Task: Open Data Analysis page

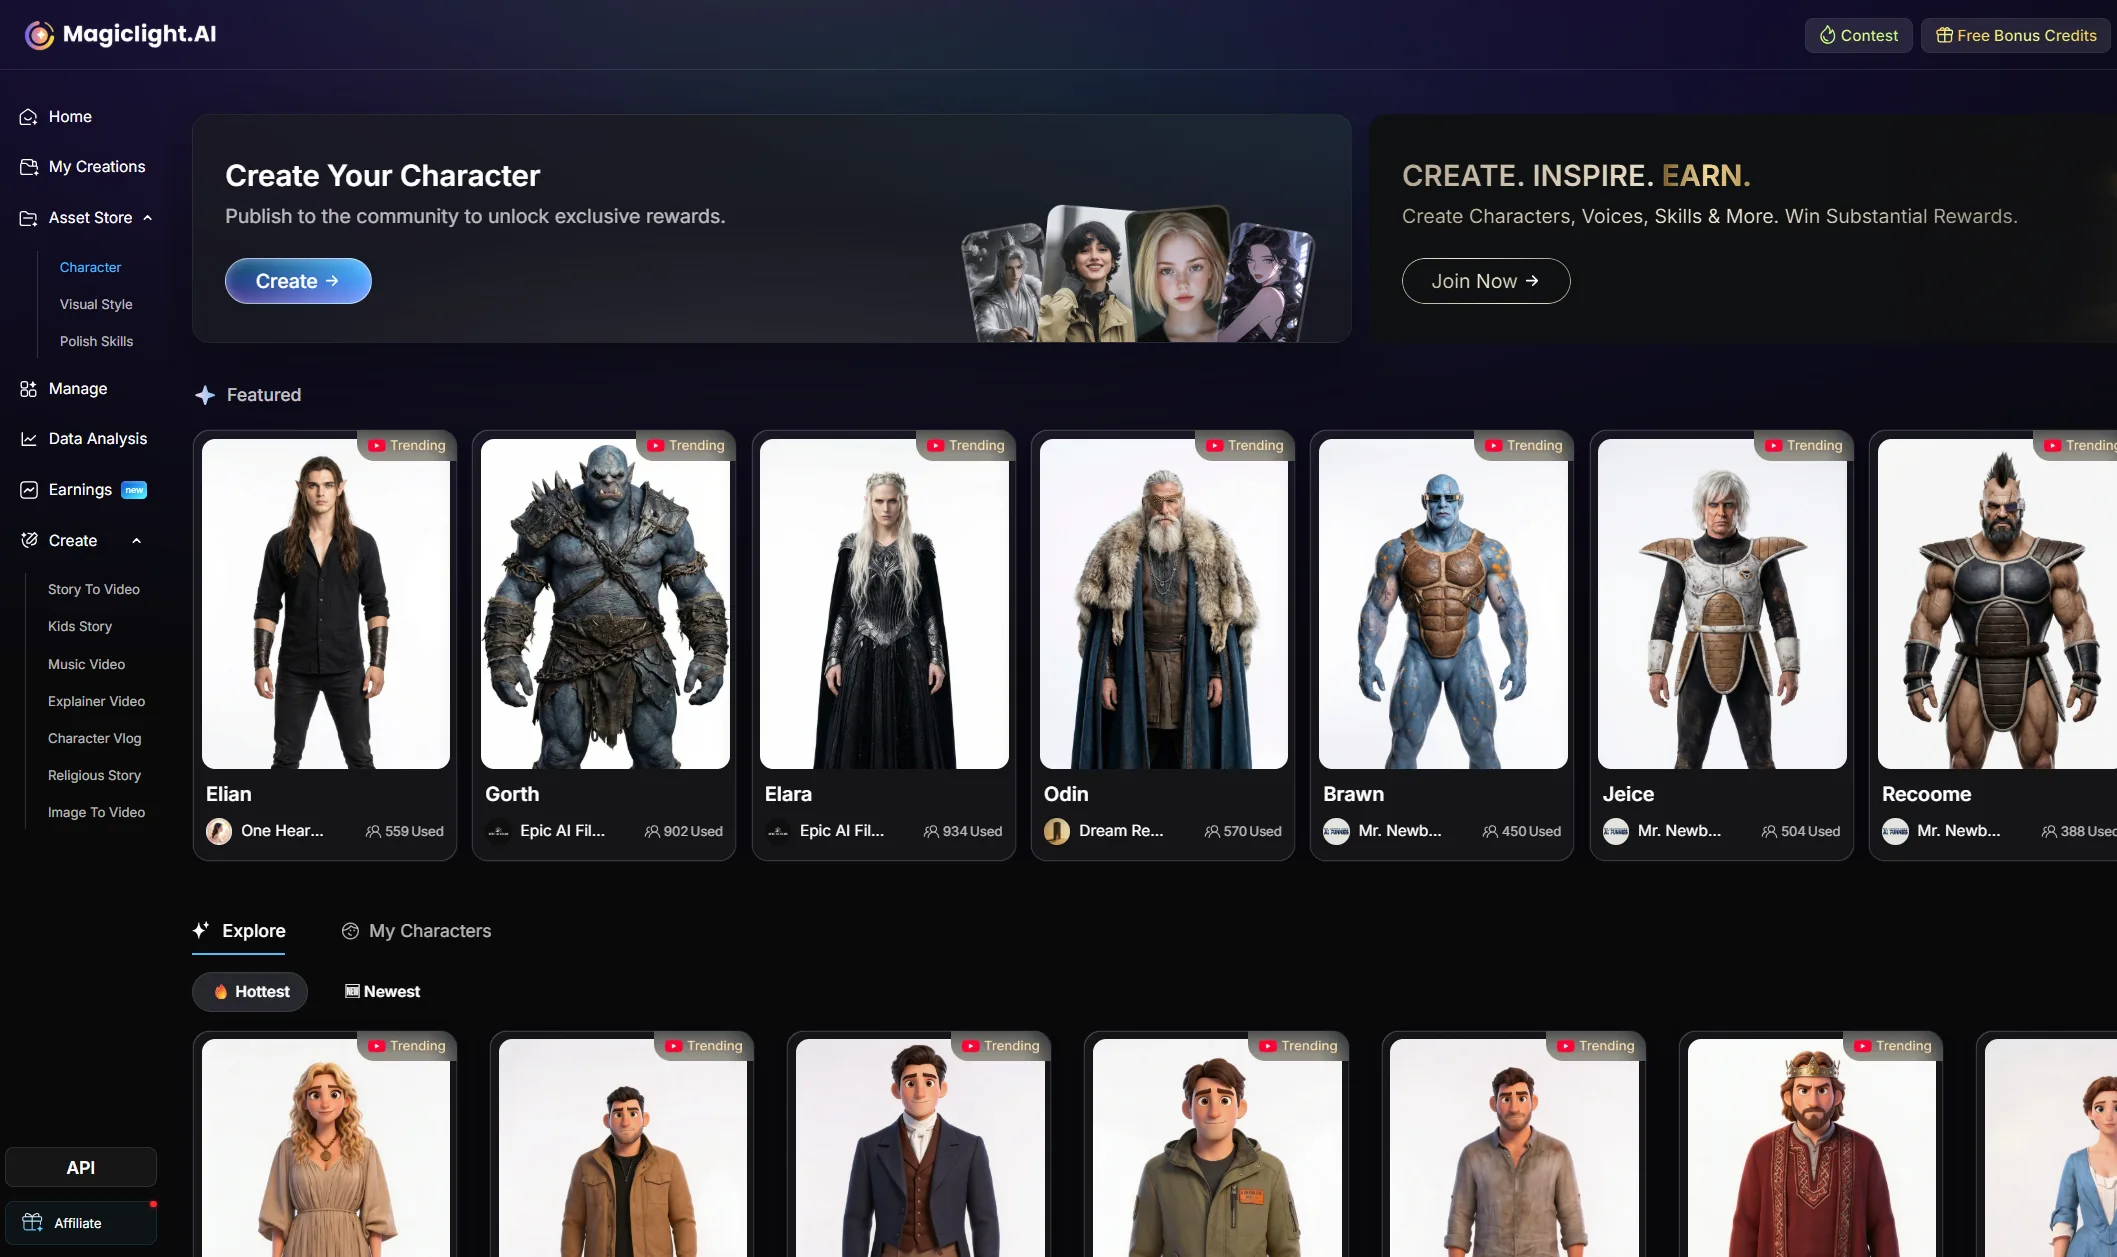Action: (x=84, y=439)
